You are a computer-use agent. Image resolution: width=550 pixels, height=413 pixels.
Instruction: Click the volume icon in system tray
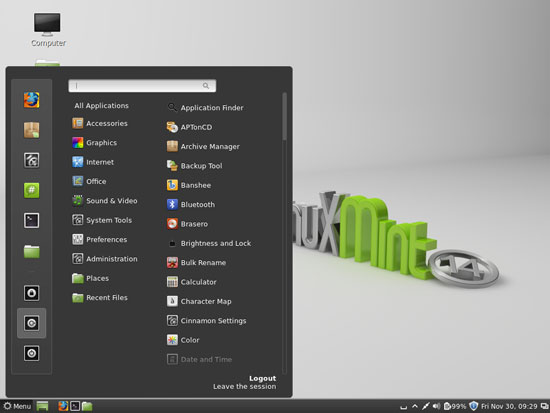point(436,406)
